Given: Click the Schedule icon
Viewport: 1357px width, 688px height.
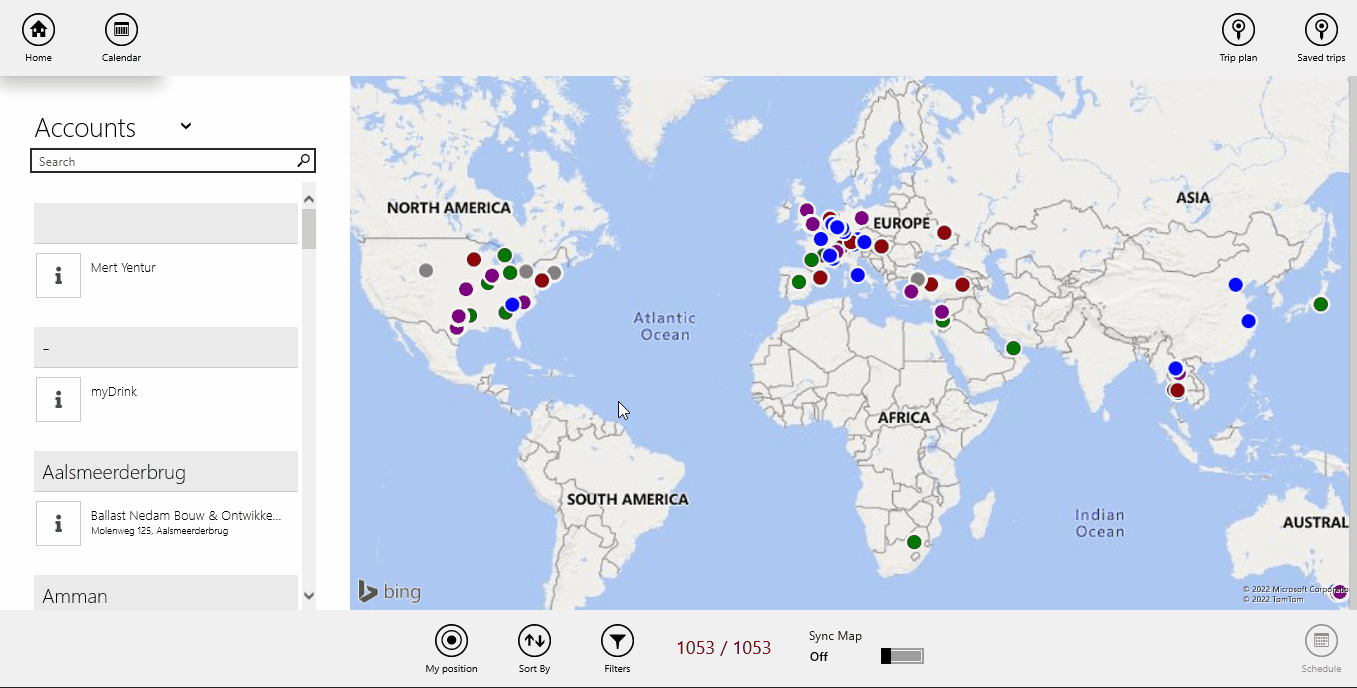Looking at the screenshot, I should [1320, 641].
